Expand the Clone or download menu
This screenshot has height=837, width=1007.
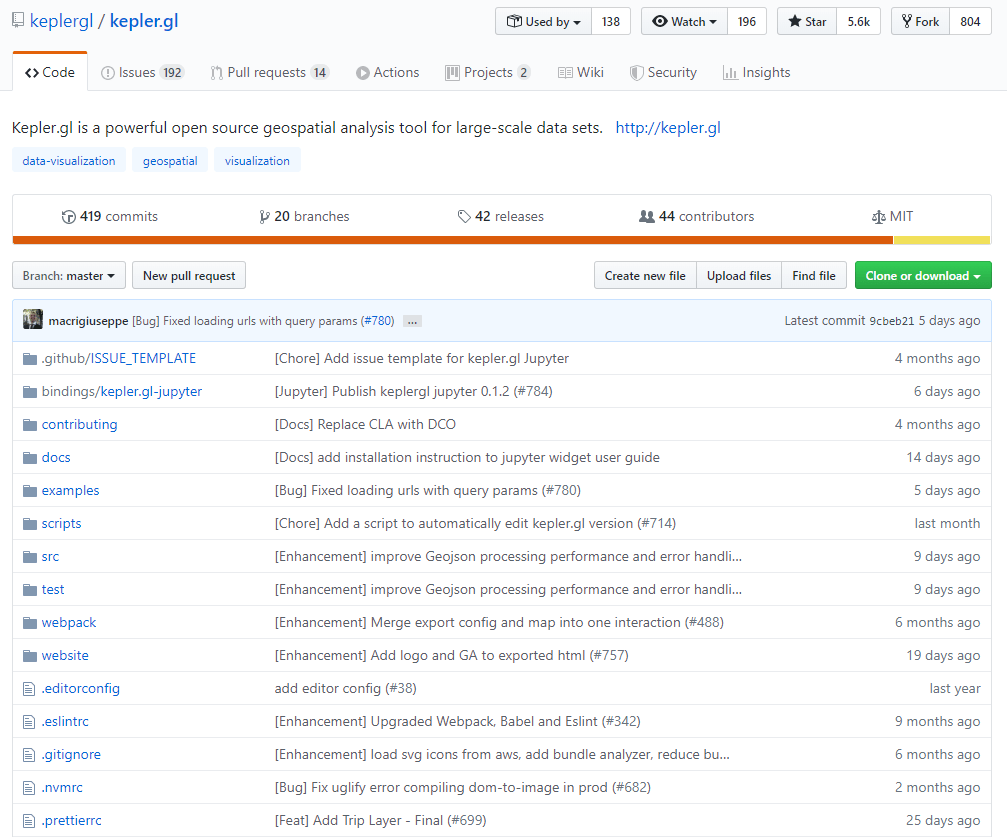point(922,276)
